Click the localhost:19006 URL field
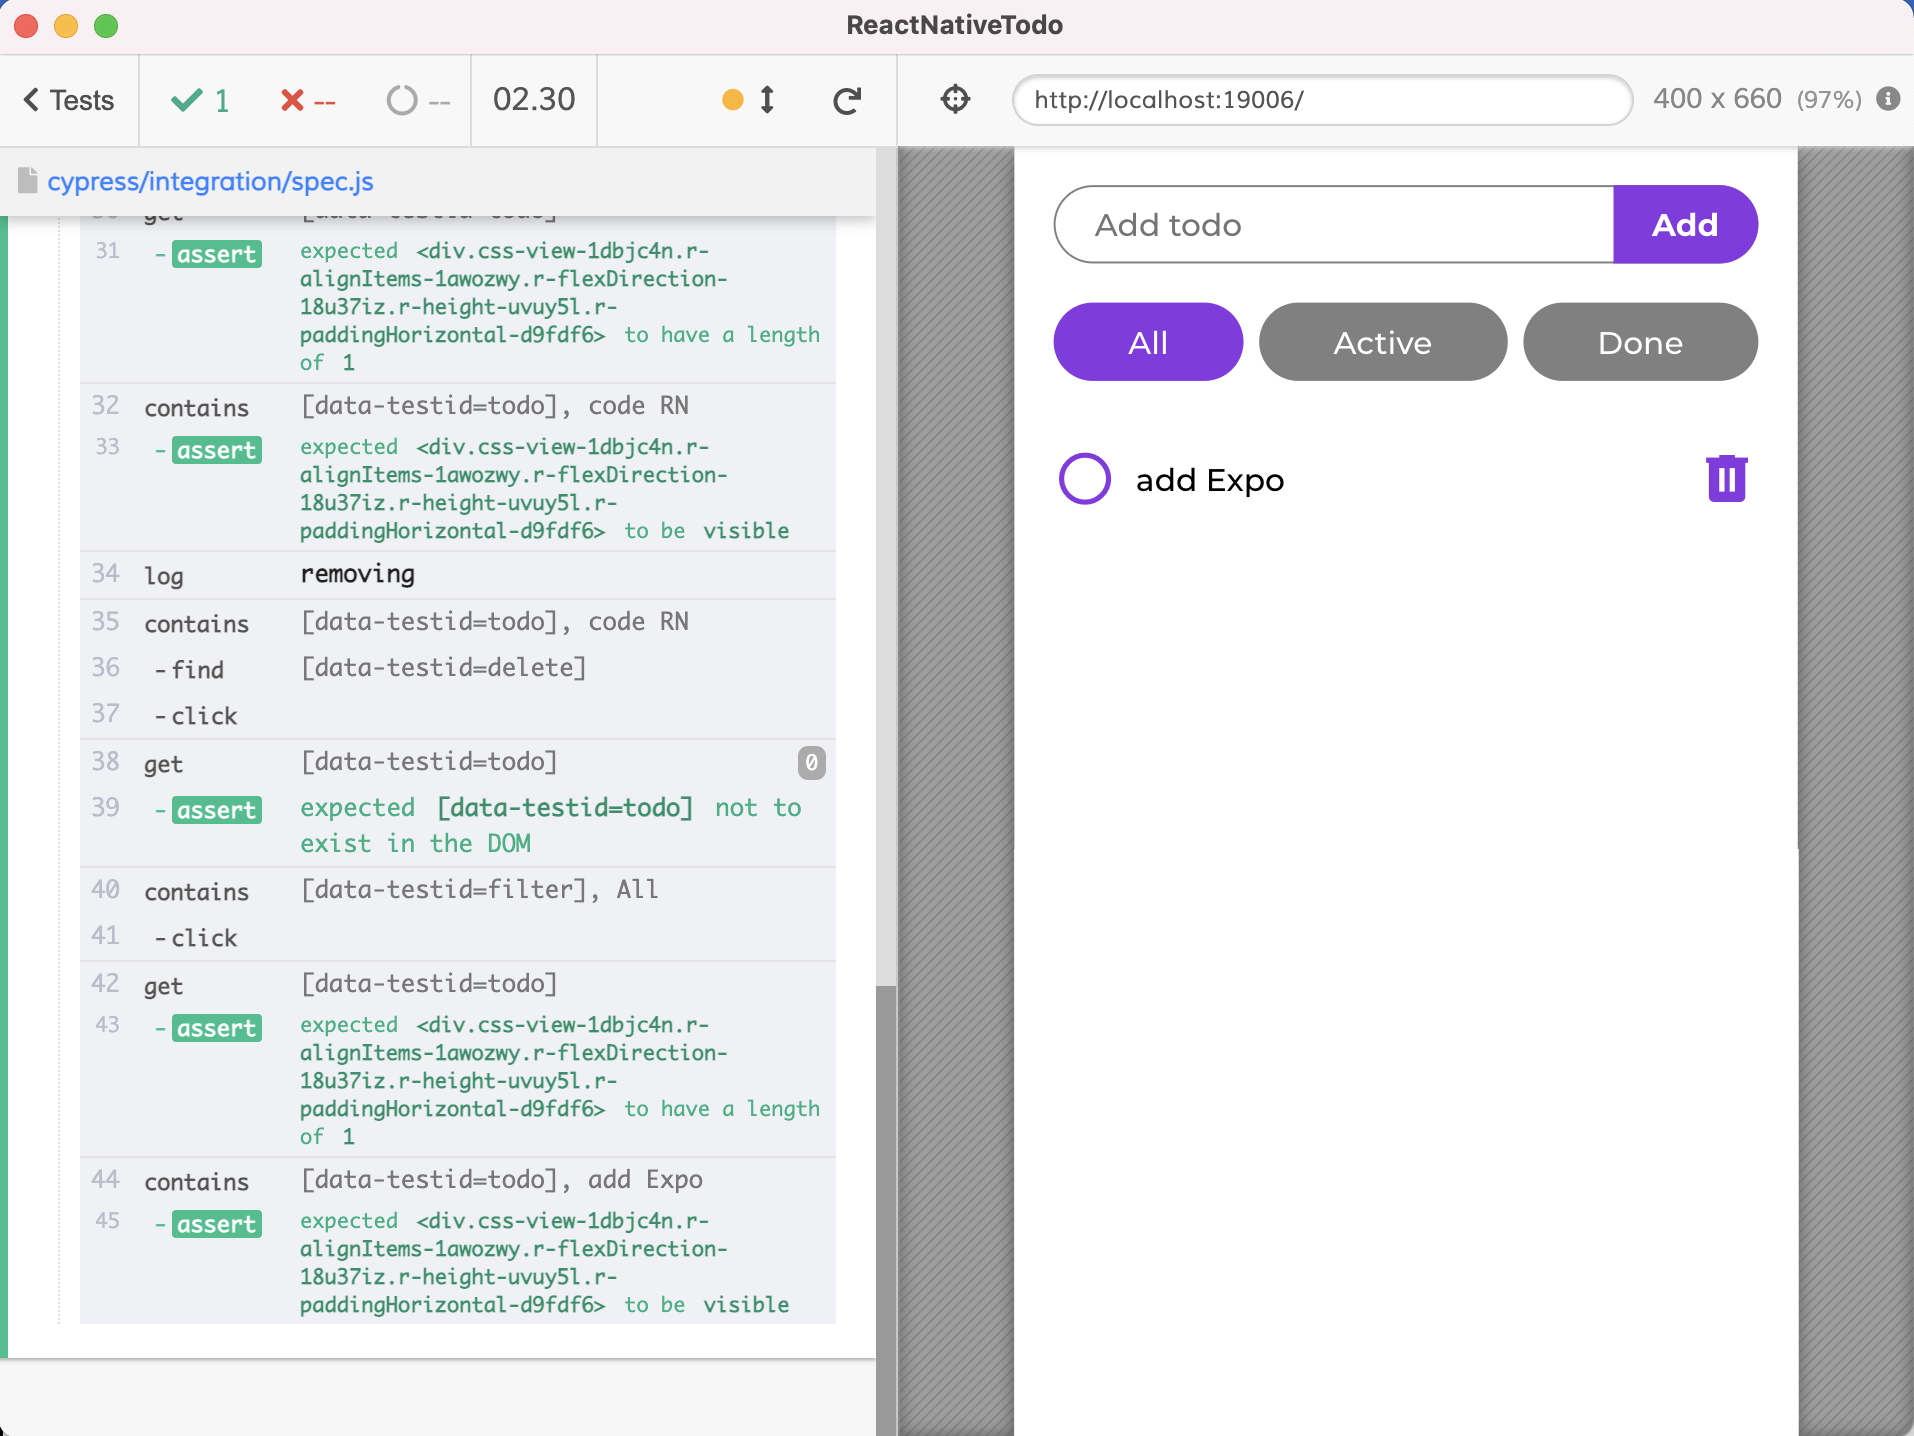 click(1322, 100)
